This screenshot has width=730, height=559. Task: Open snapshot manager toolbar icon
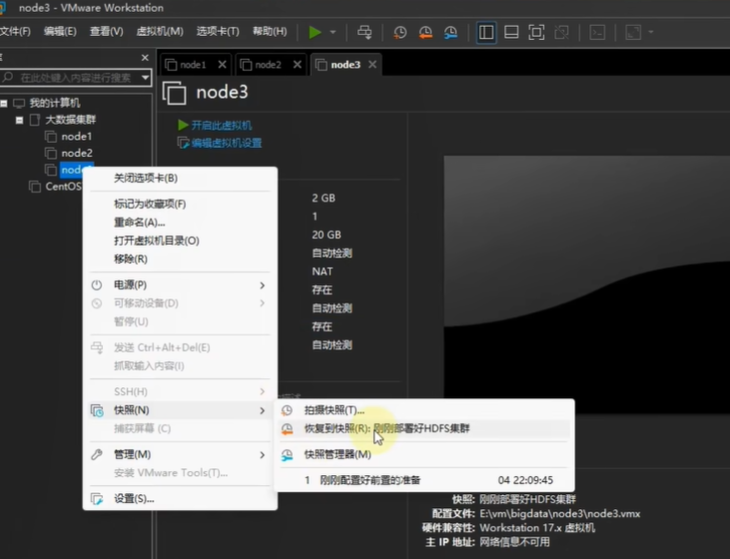(450, 32)
